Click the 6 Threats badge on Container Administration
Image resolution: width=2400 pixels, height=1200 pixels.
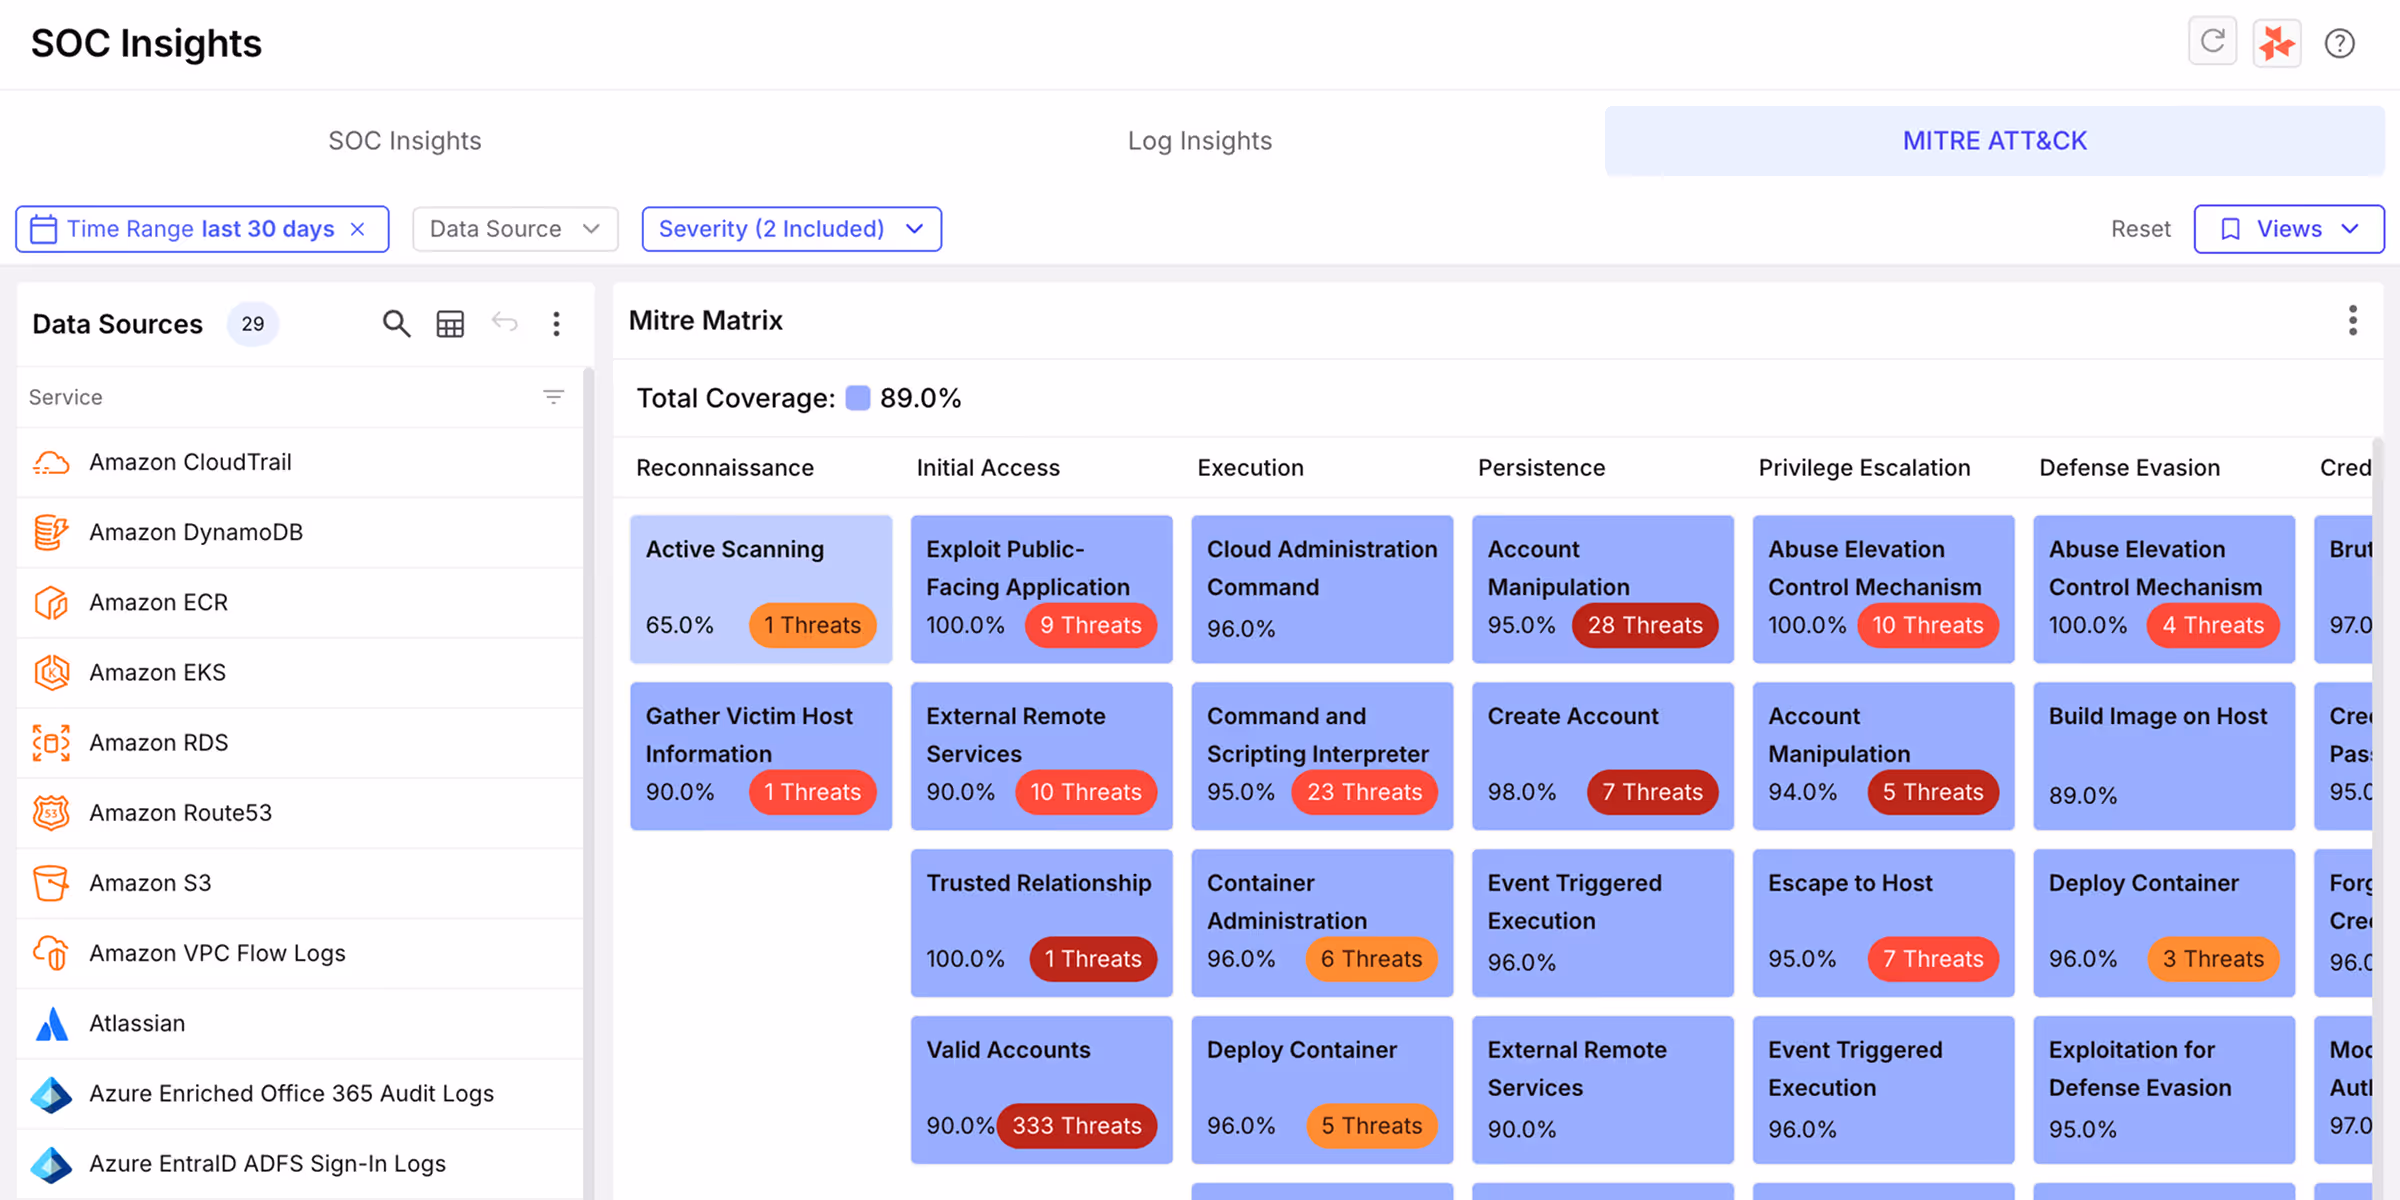click(1371, 959)
